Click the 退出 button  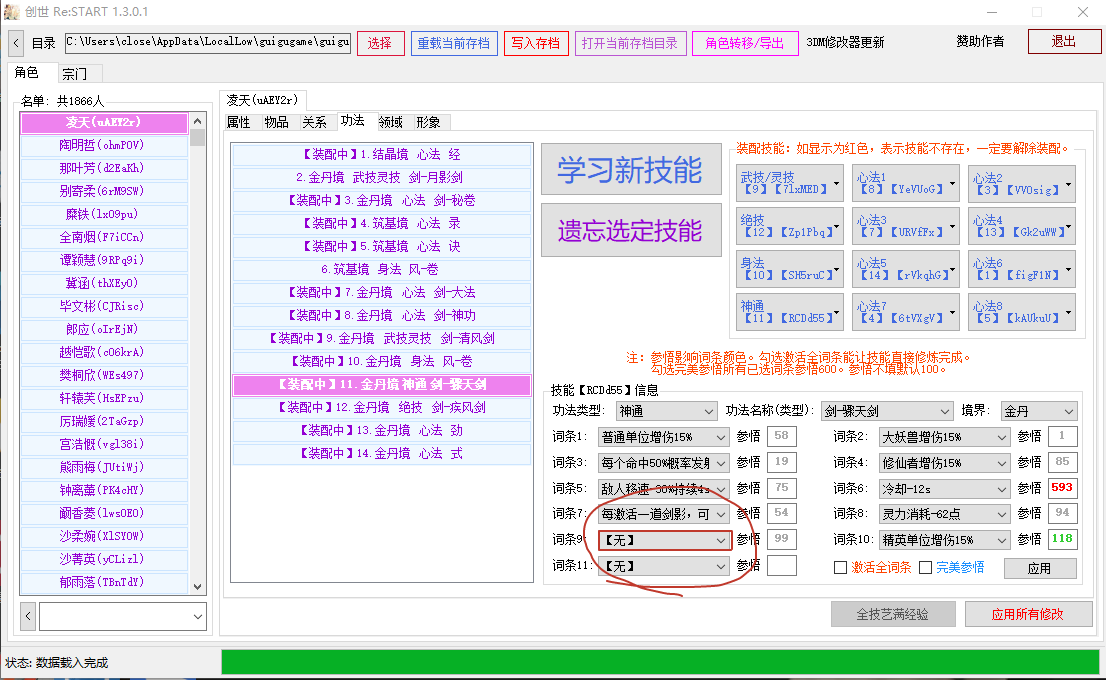tap(1064, 42)
